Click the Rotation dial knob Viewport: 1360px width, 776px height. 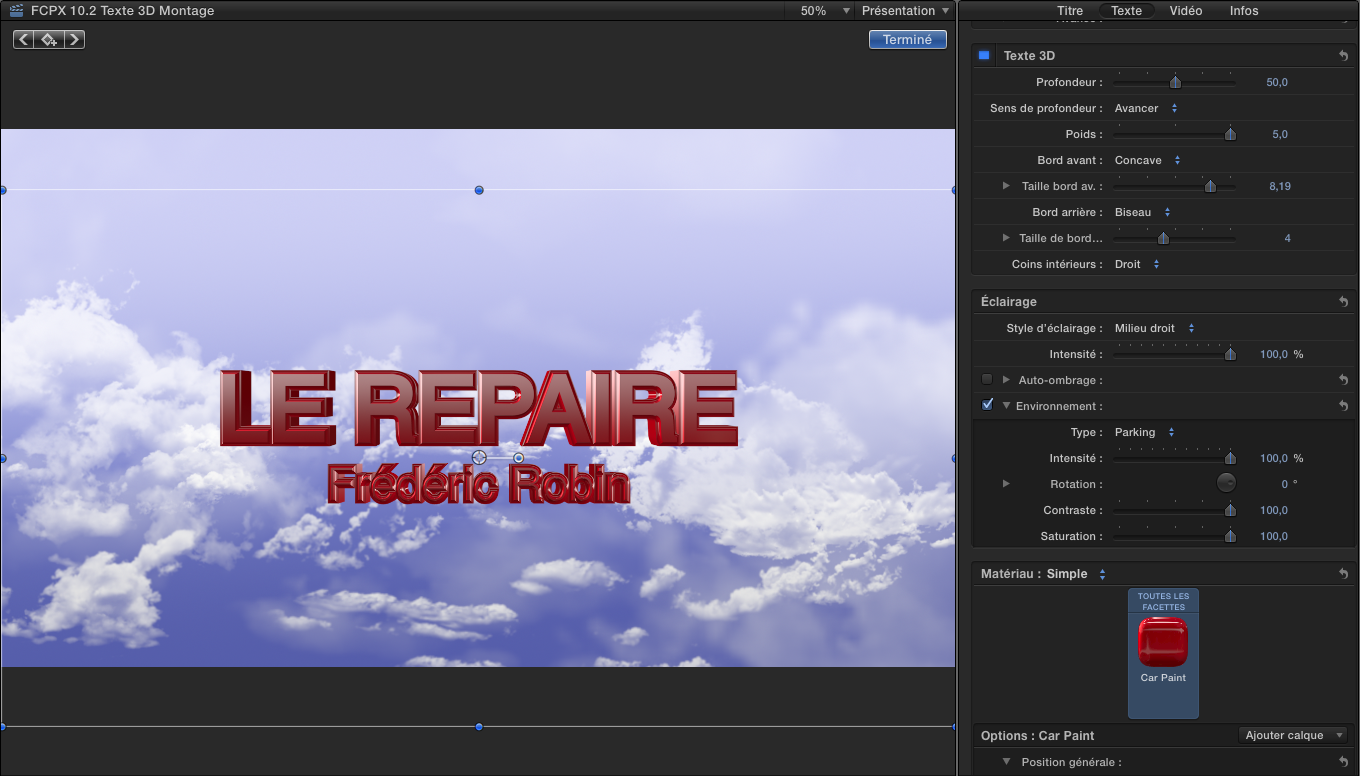(x=1226, y=484)
